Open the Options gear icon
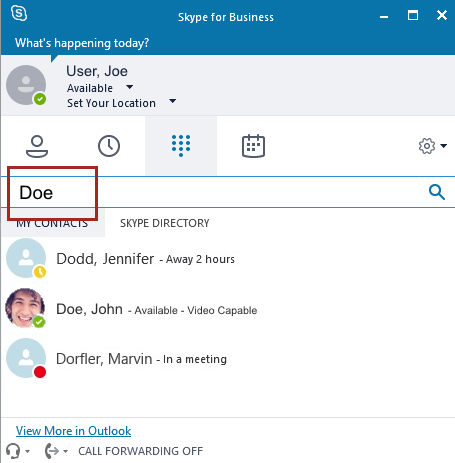The image size is (455, 463). [x=427, y=146]
